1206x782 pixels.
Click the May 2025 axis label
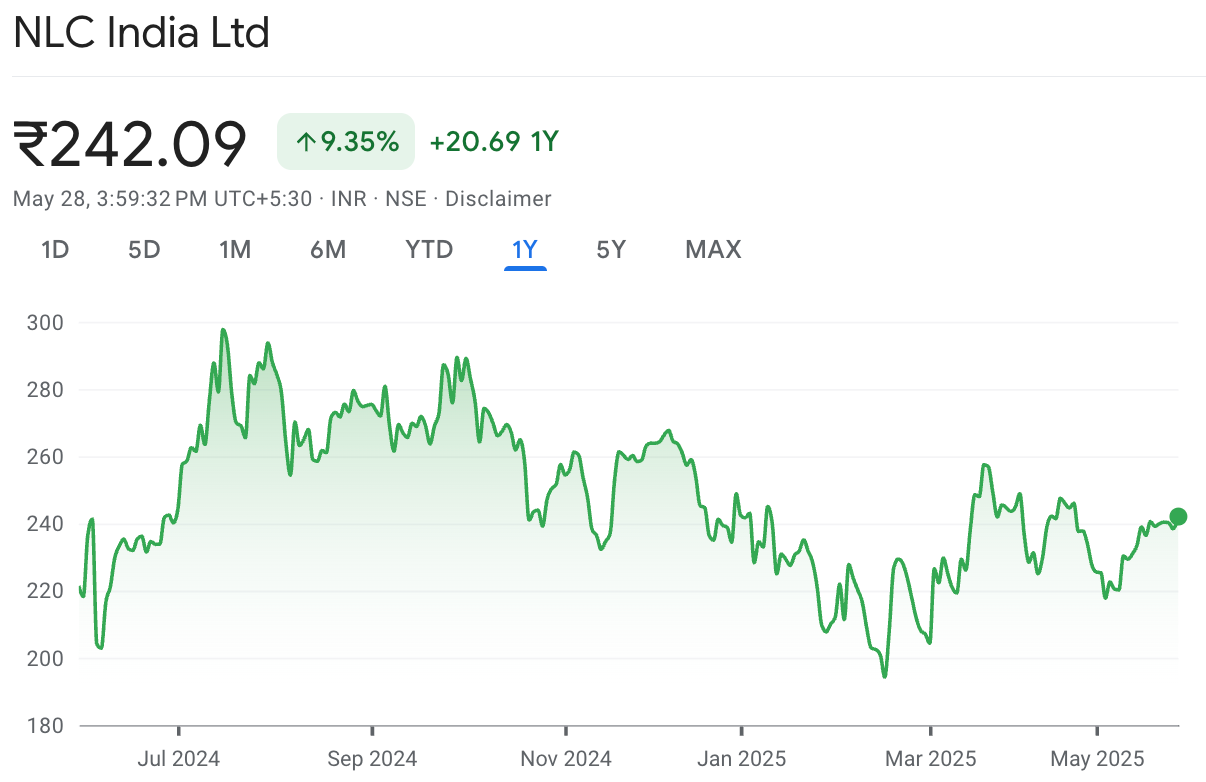pyautogui.click(x=1097, y=759)
